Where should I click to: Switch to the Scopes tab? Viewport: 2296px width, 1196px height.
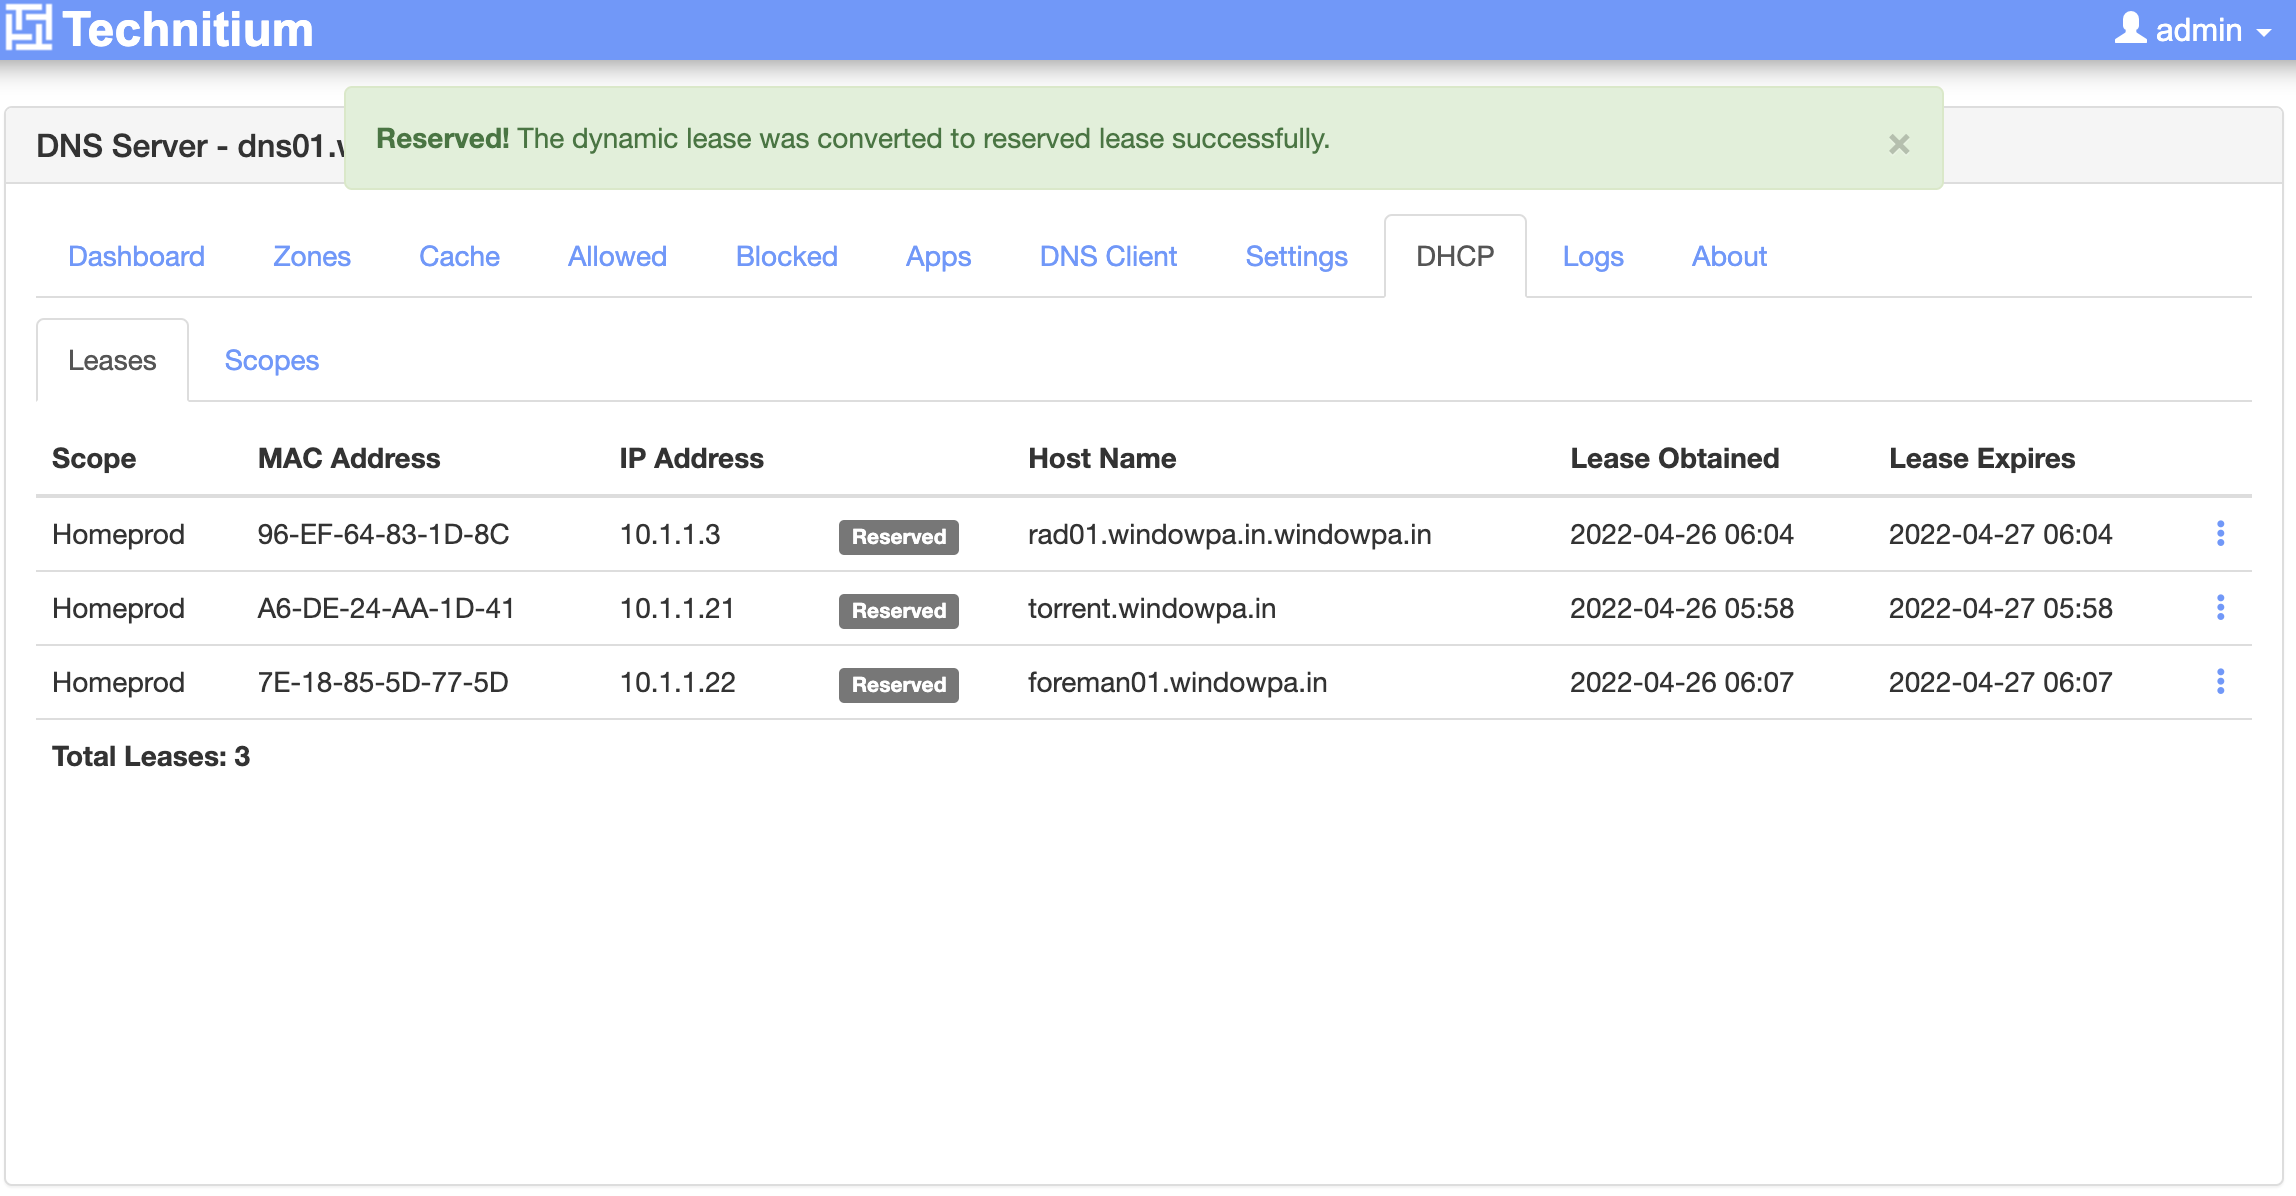(x=271, y=360)
